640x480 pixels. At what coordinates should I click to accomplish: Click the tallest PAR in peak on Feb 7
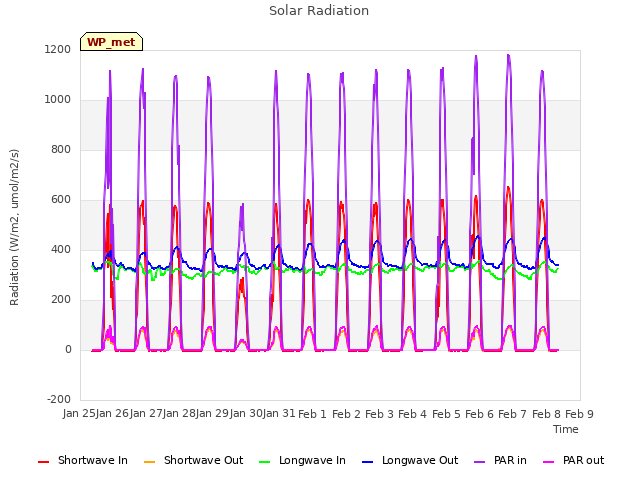pos(509,56)
